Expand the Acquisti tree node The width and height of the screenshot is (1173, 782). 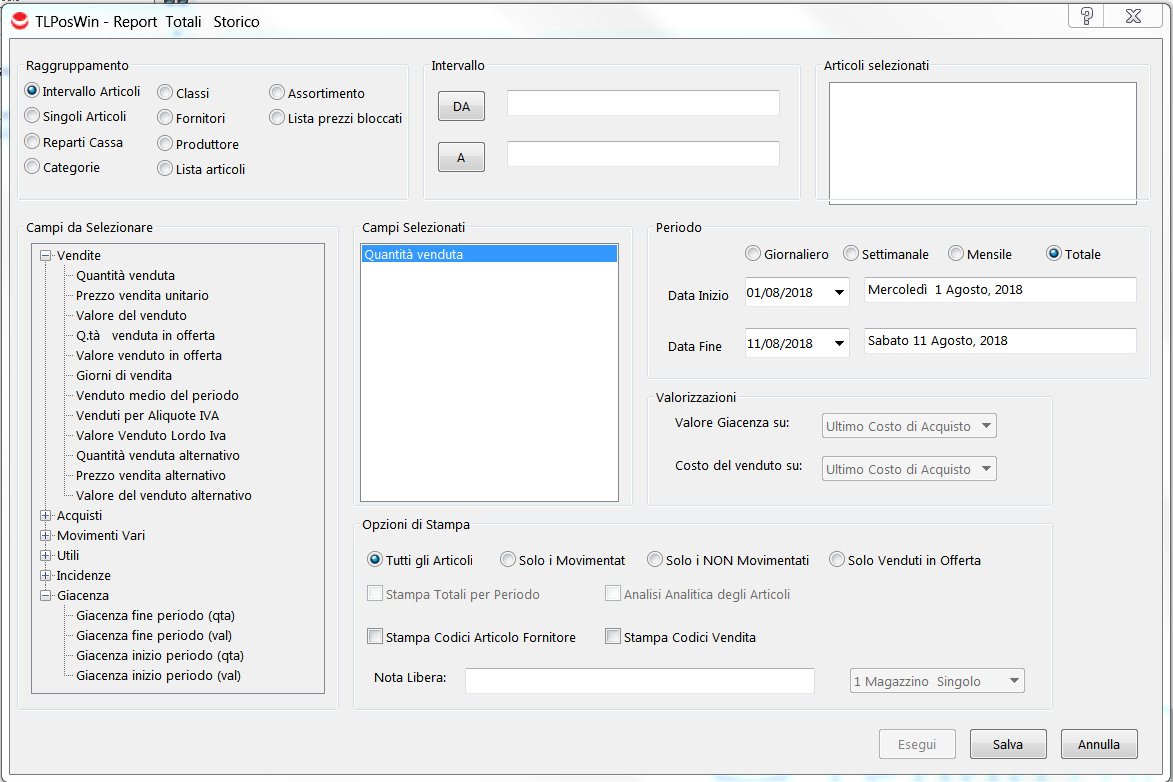(x=45, y=516)
